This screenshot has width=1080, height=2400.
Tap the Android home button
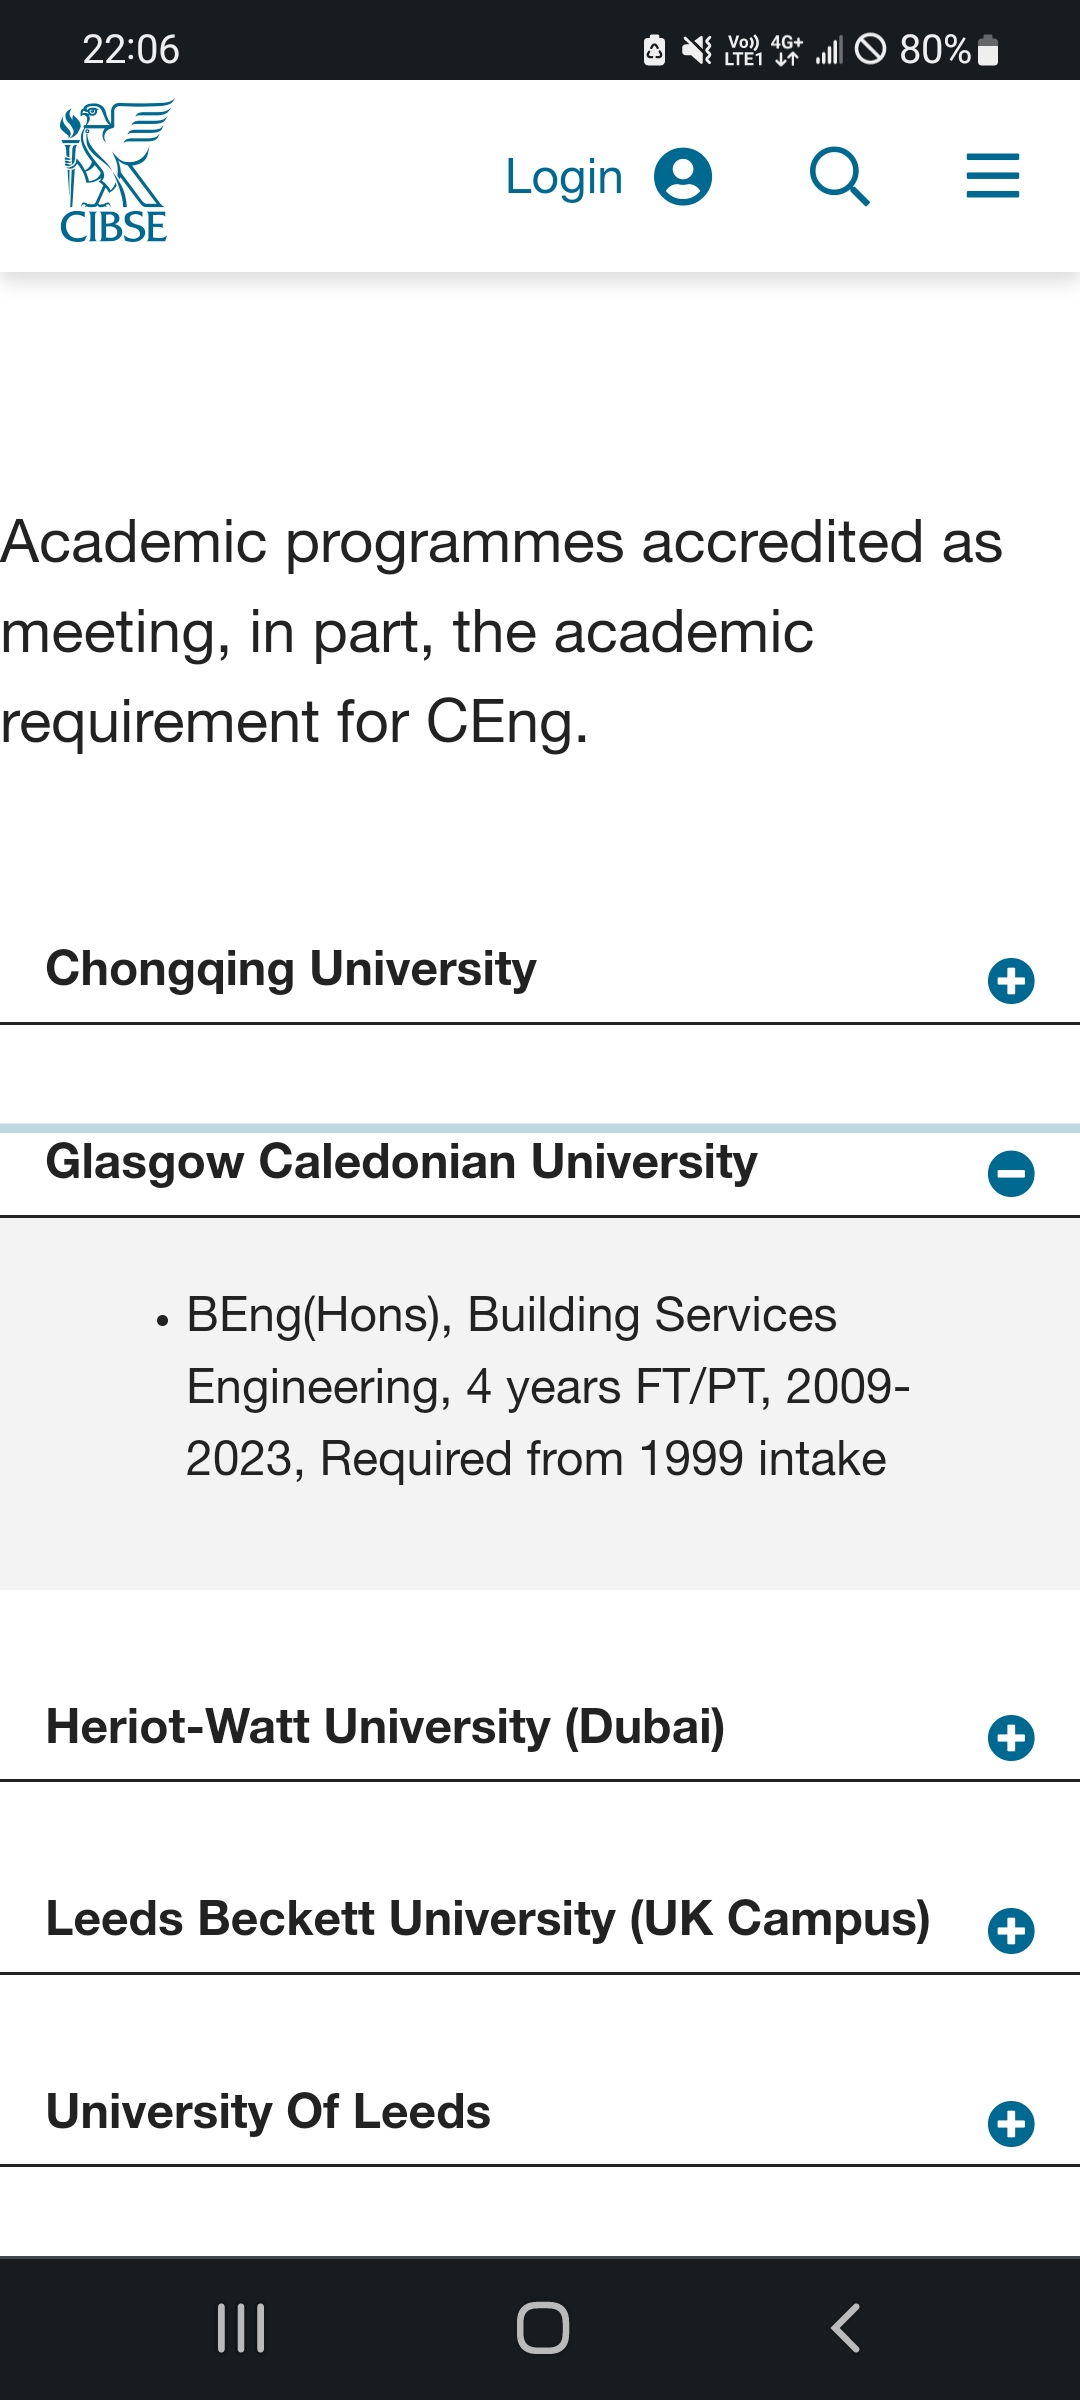pos(543,2328)
